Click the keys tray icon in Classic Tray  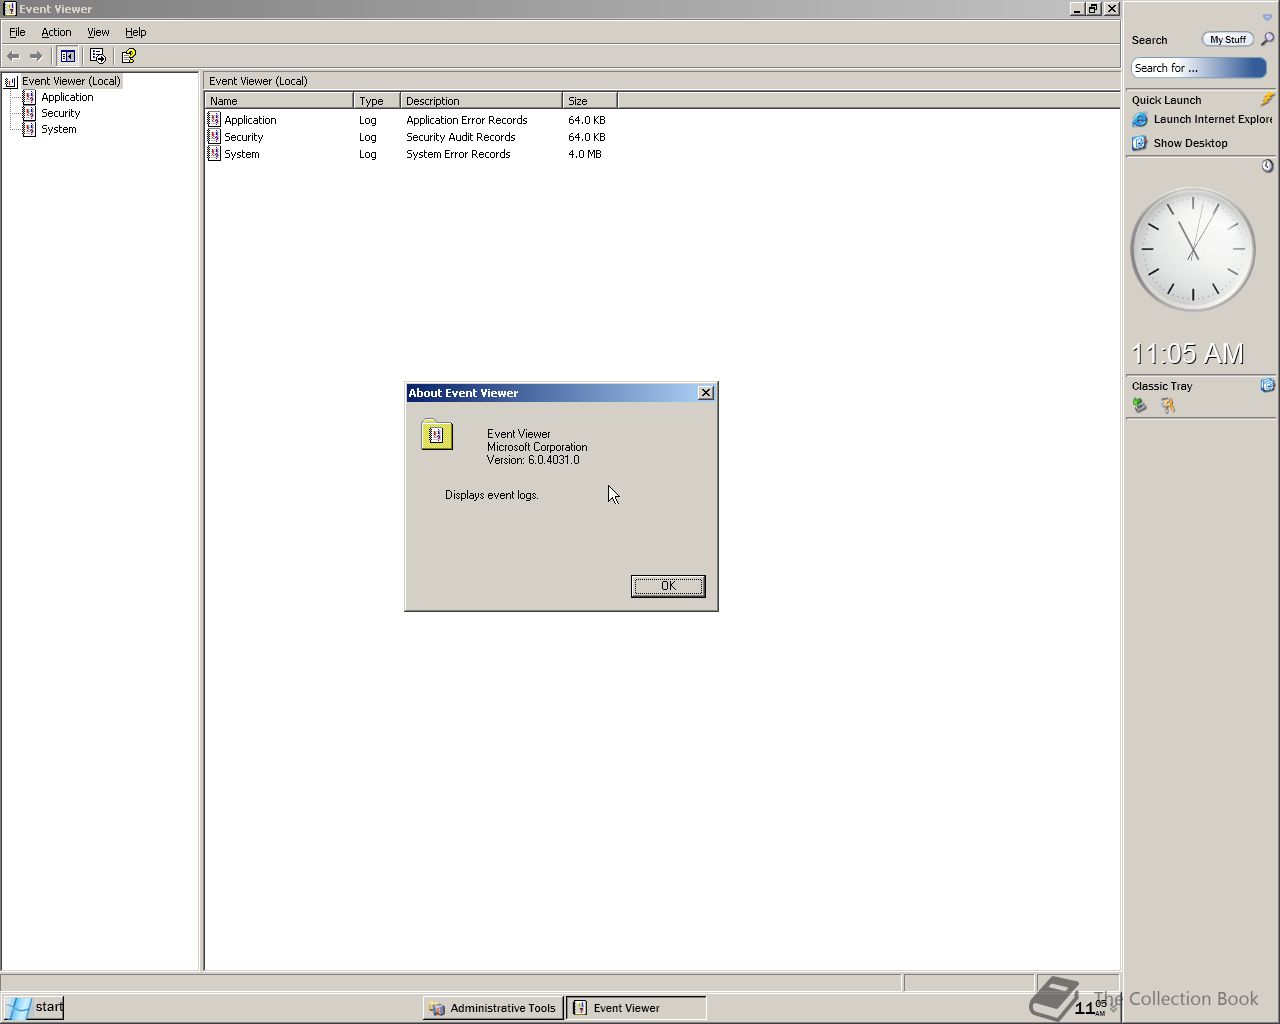[x=1167, y=405]
